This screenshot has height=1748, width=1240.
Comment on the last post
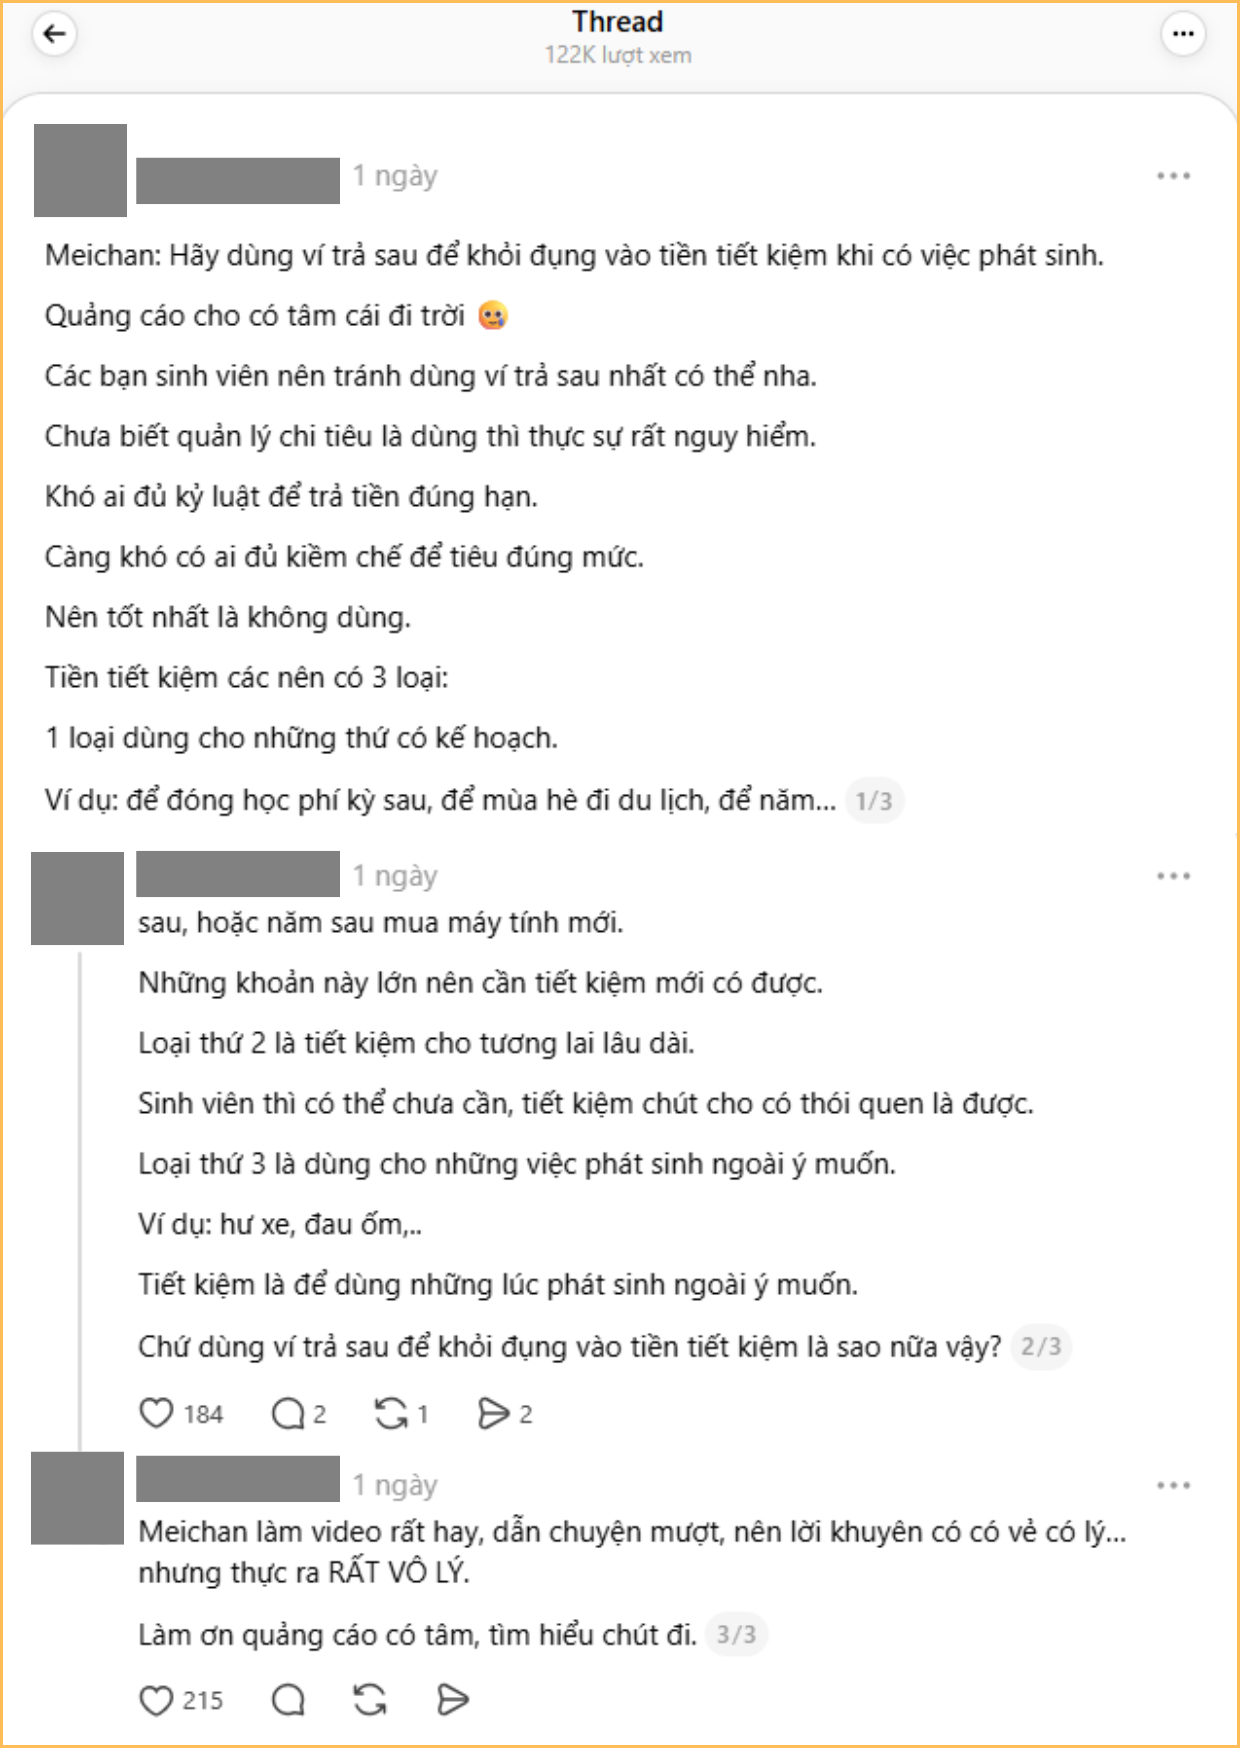point(288,1698)
